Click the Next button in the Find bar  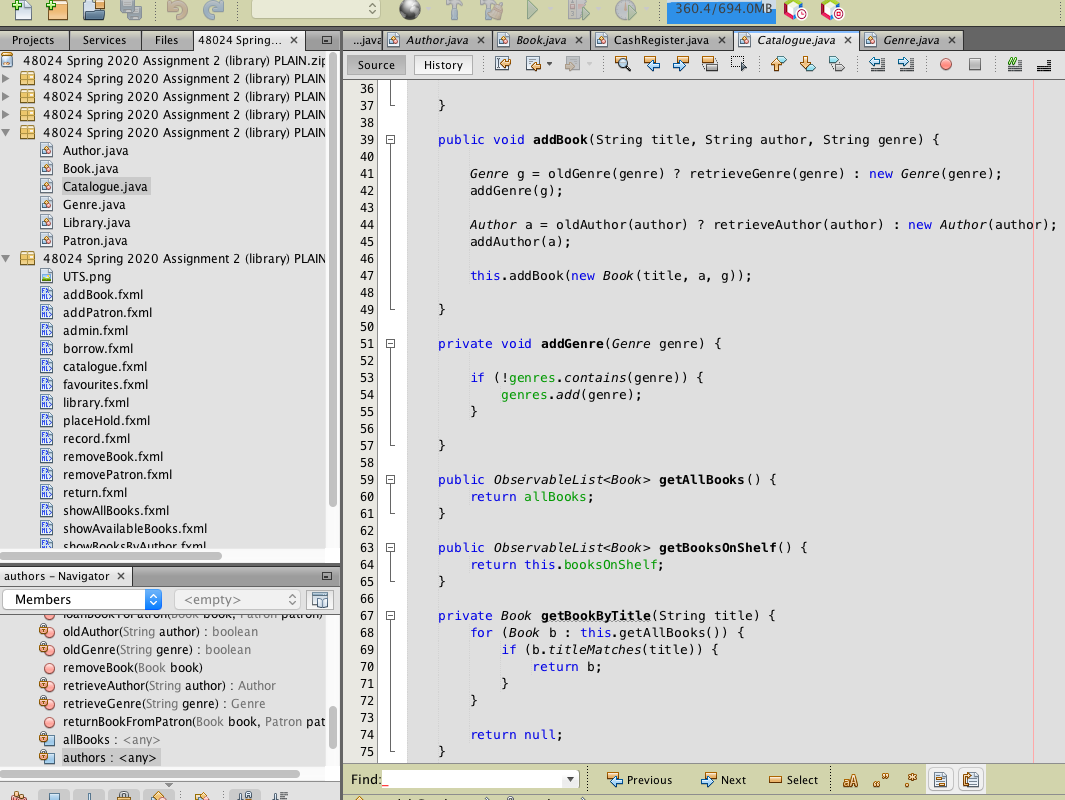723,779
